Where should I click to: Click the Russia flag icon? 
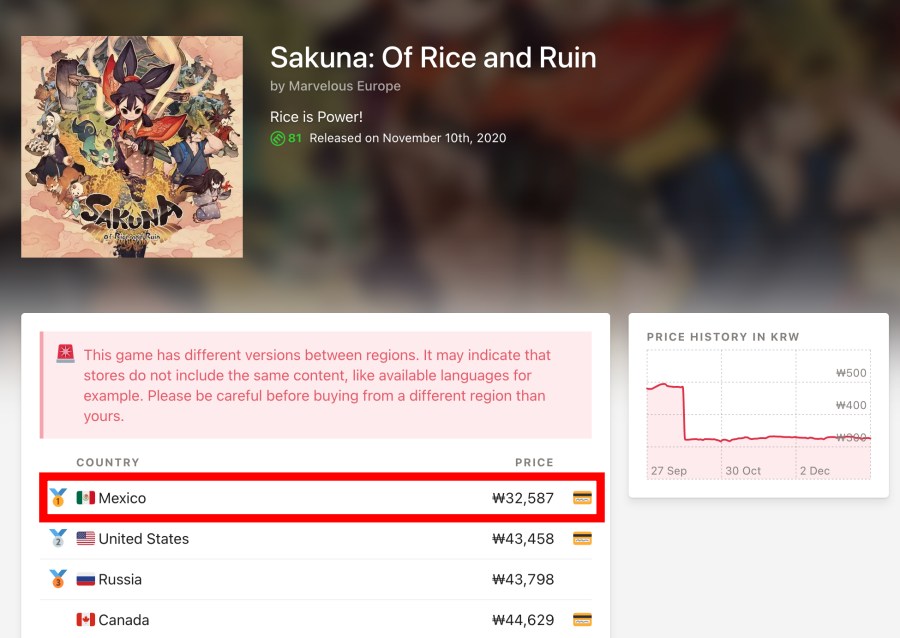pyautogui.click(x=86, y=580)
